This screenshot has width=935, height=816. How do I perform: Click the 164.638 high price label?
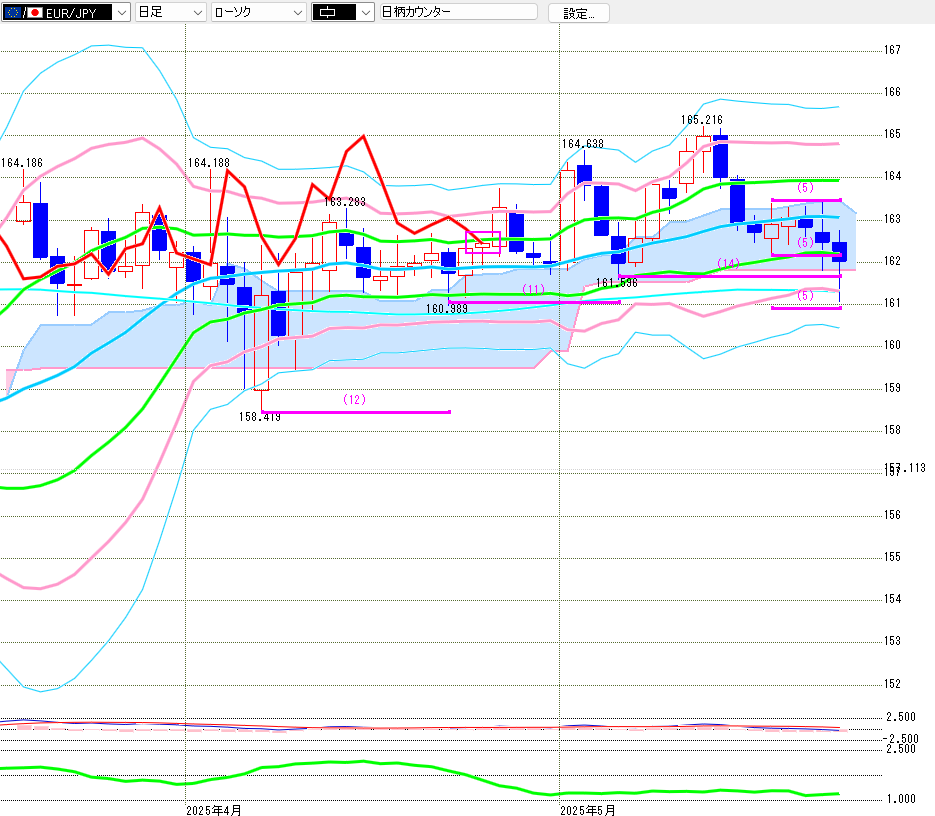click(x=583, y=144)
